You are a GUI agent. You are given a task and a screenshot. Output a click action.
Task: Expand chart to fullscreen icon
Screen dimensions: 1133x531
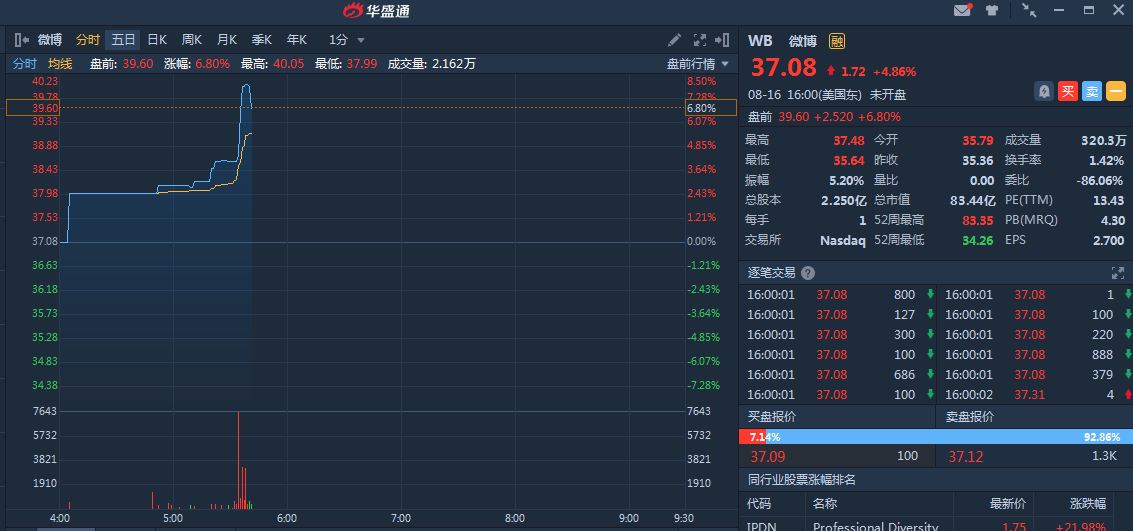[699, 40]
